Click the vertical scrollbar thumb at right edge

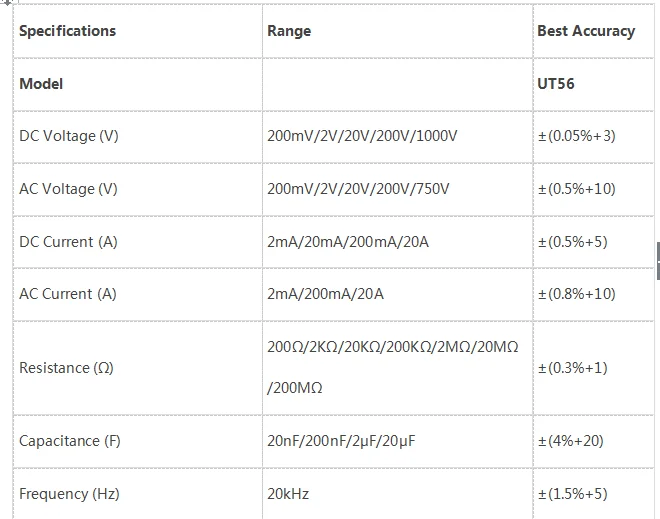click(x=658, y=261)
